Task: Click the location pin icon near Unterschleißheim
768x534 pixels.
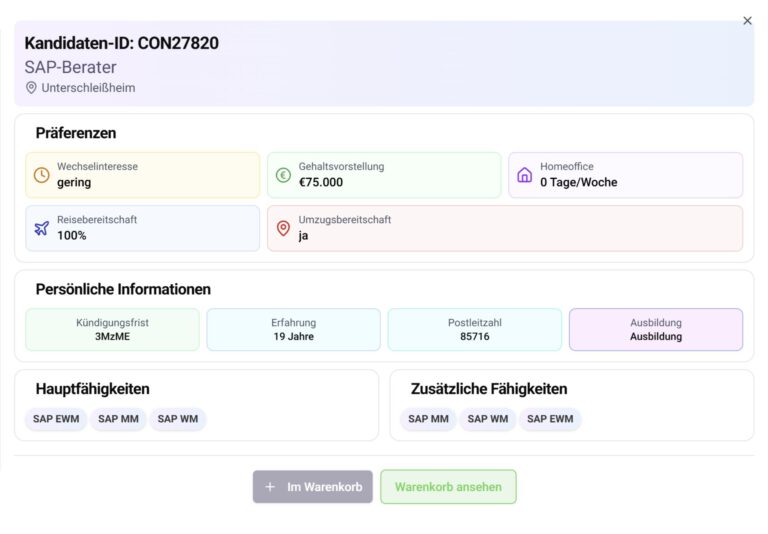Action: coord(31,88)
